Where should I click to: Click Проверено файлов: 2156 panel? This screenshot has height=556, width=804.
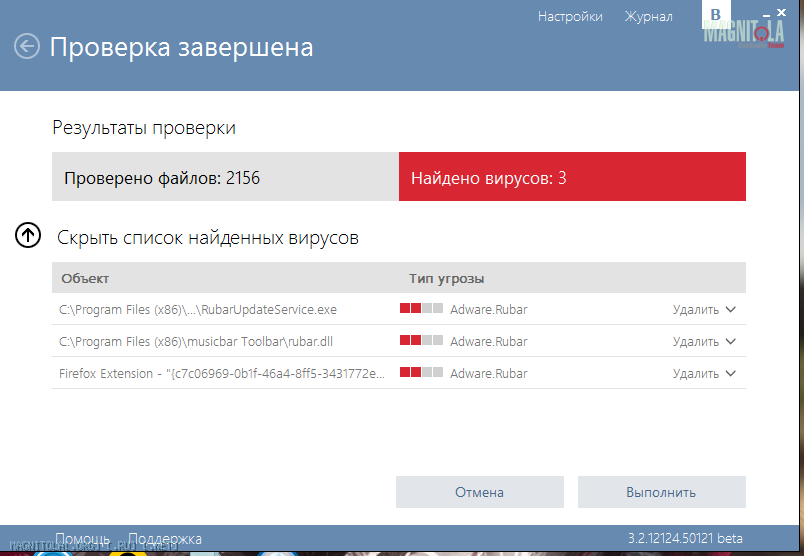(x=225, y=176)
